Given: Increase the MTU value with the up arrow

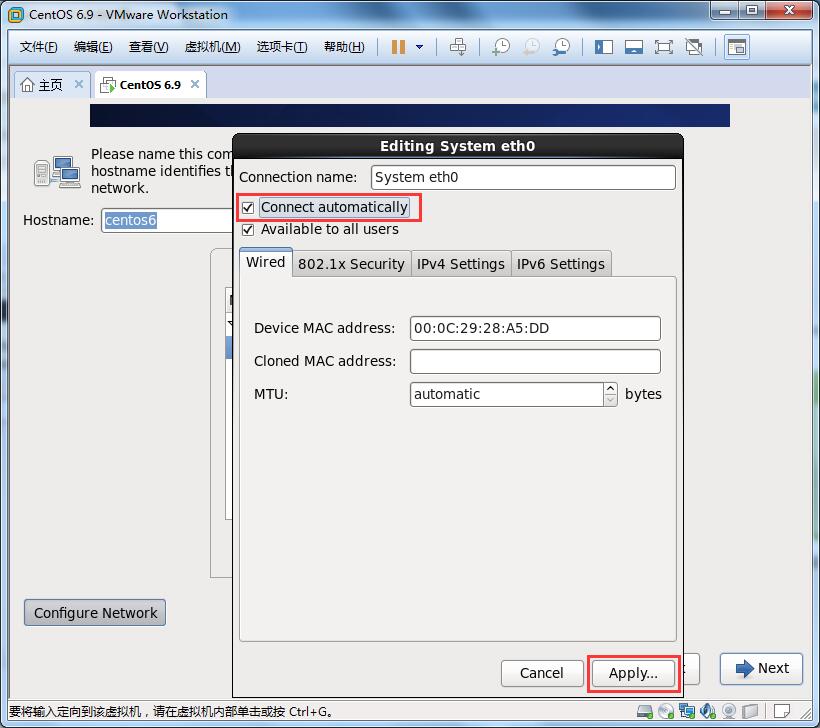Looking at the screenshot, I should [610, 389].
